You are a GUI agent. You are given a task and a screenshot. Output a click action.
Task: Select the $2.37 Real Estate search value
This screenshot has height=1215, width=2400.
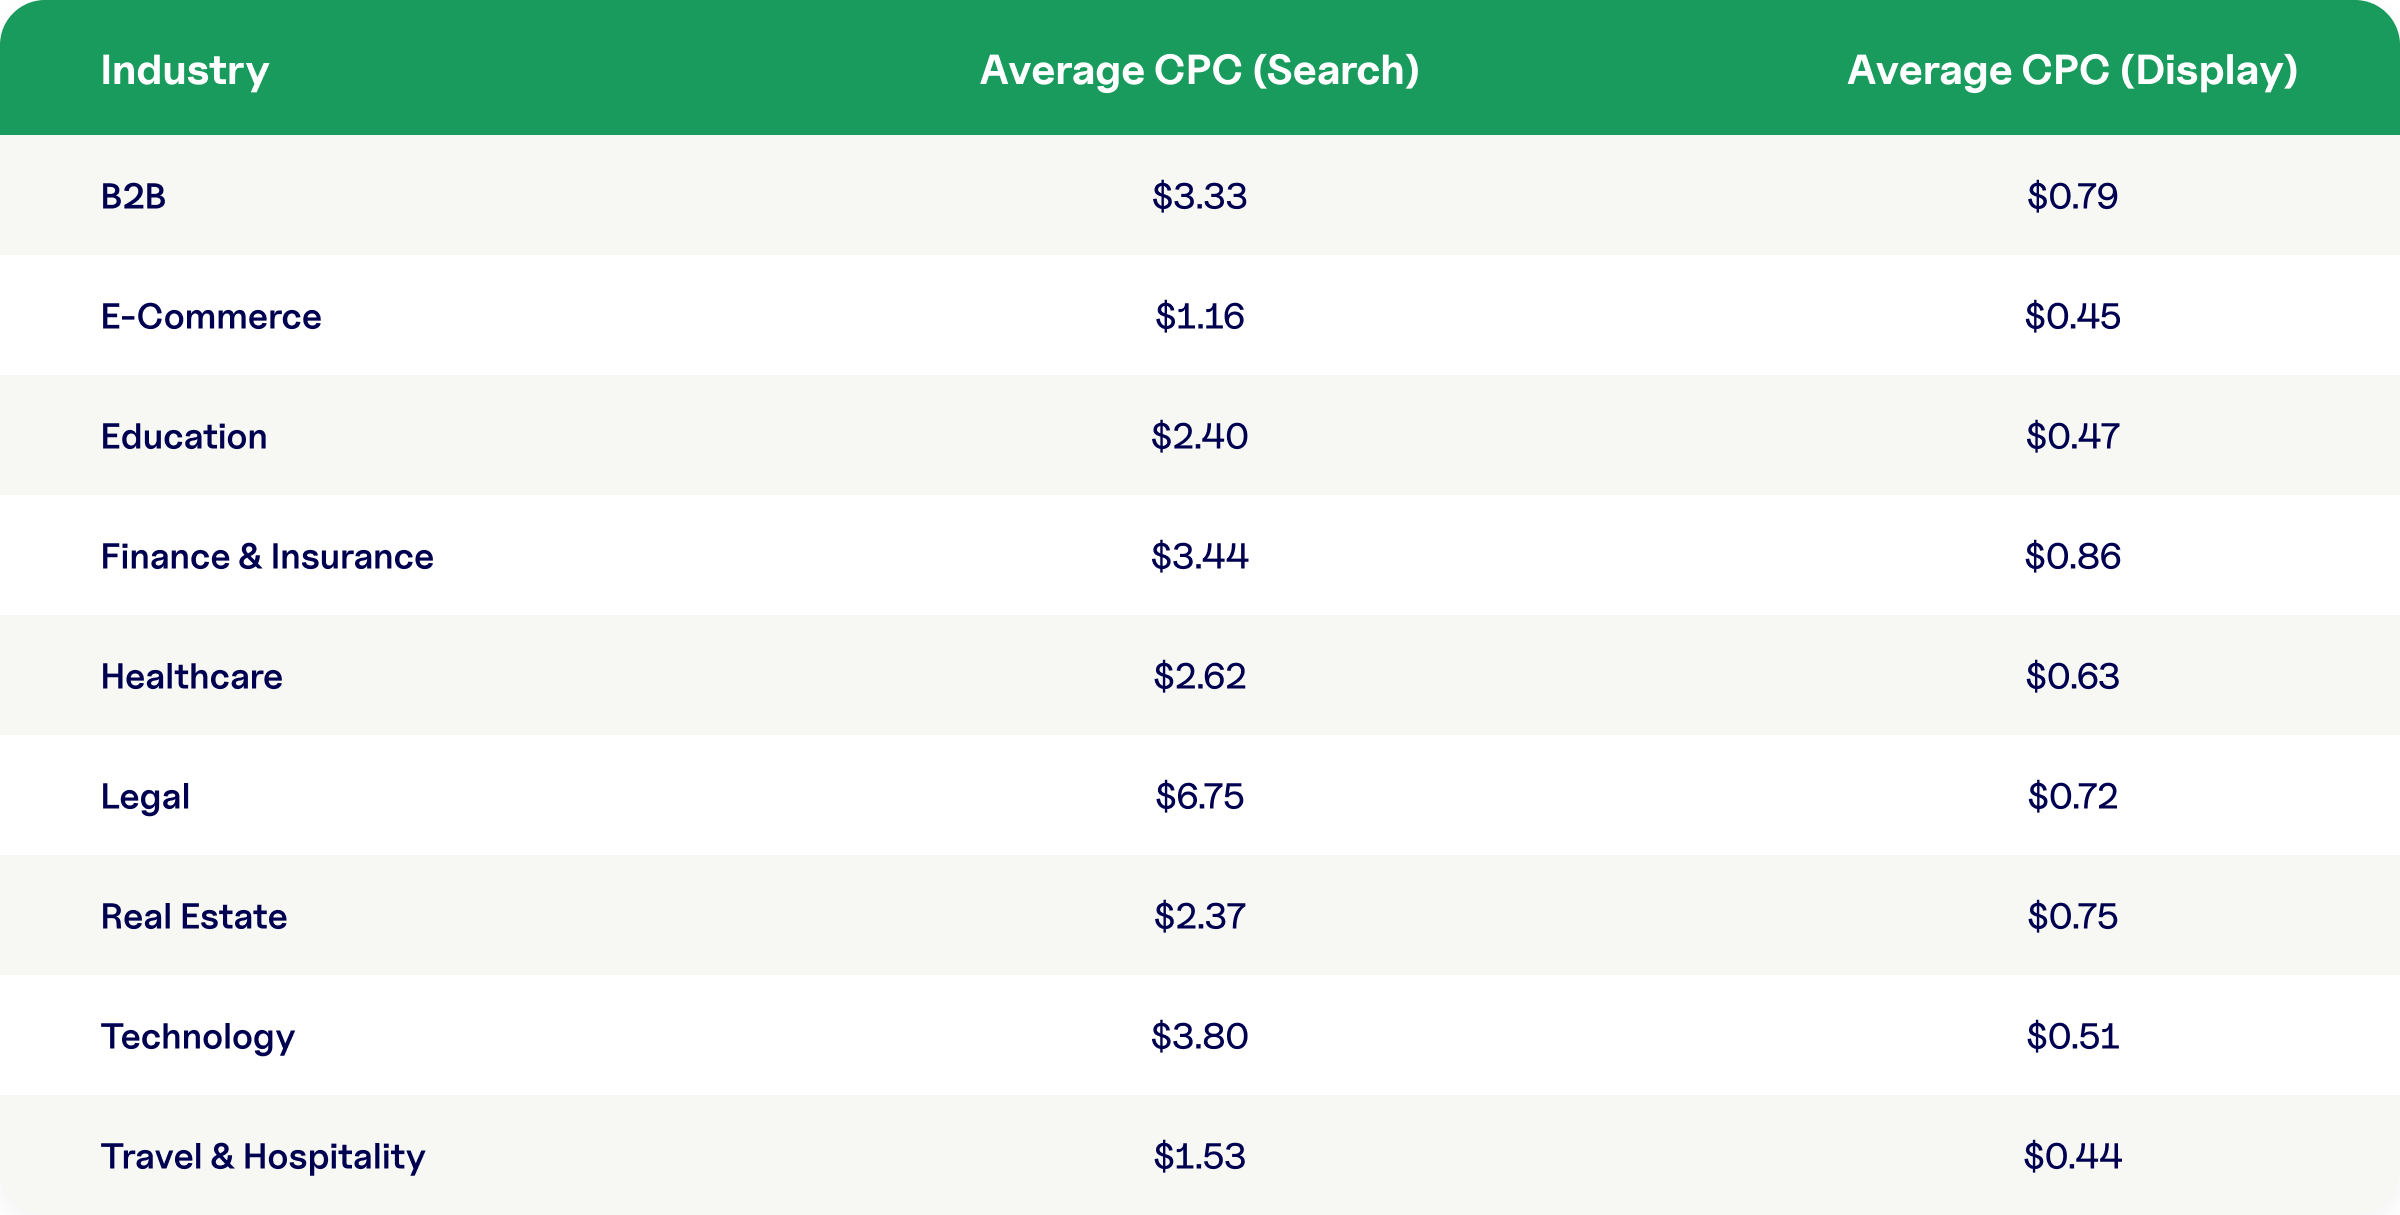point(1199,916)
